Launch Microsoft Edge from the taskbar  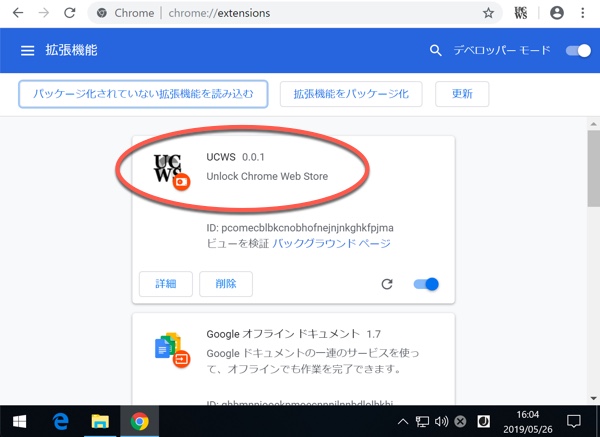point(60,422)
